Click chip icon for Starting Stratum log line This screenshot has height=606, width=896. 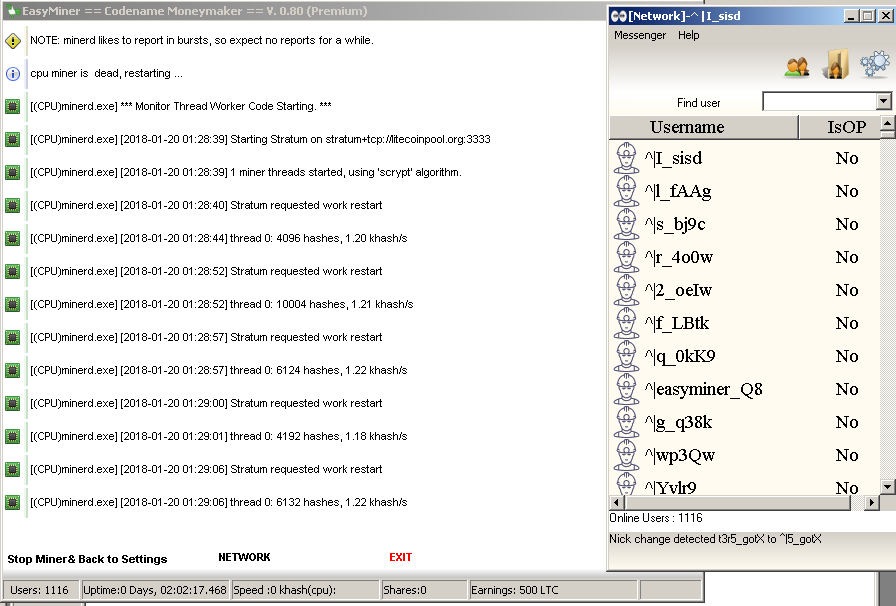(x=12, y=139)
